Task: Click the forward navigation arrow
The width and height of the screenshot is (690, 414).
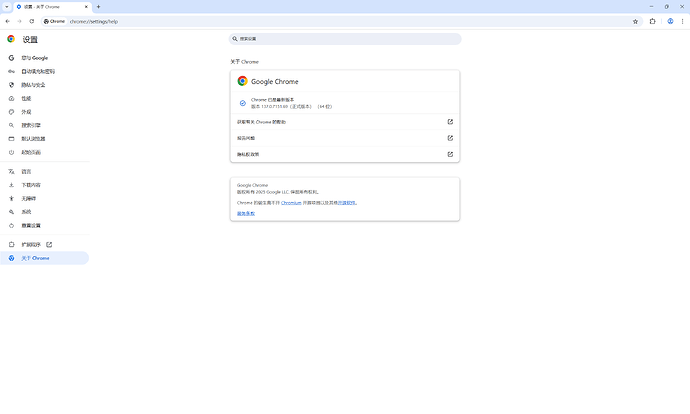Action: (x=19, y=21)
